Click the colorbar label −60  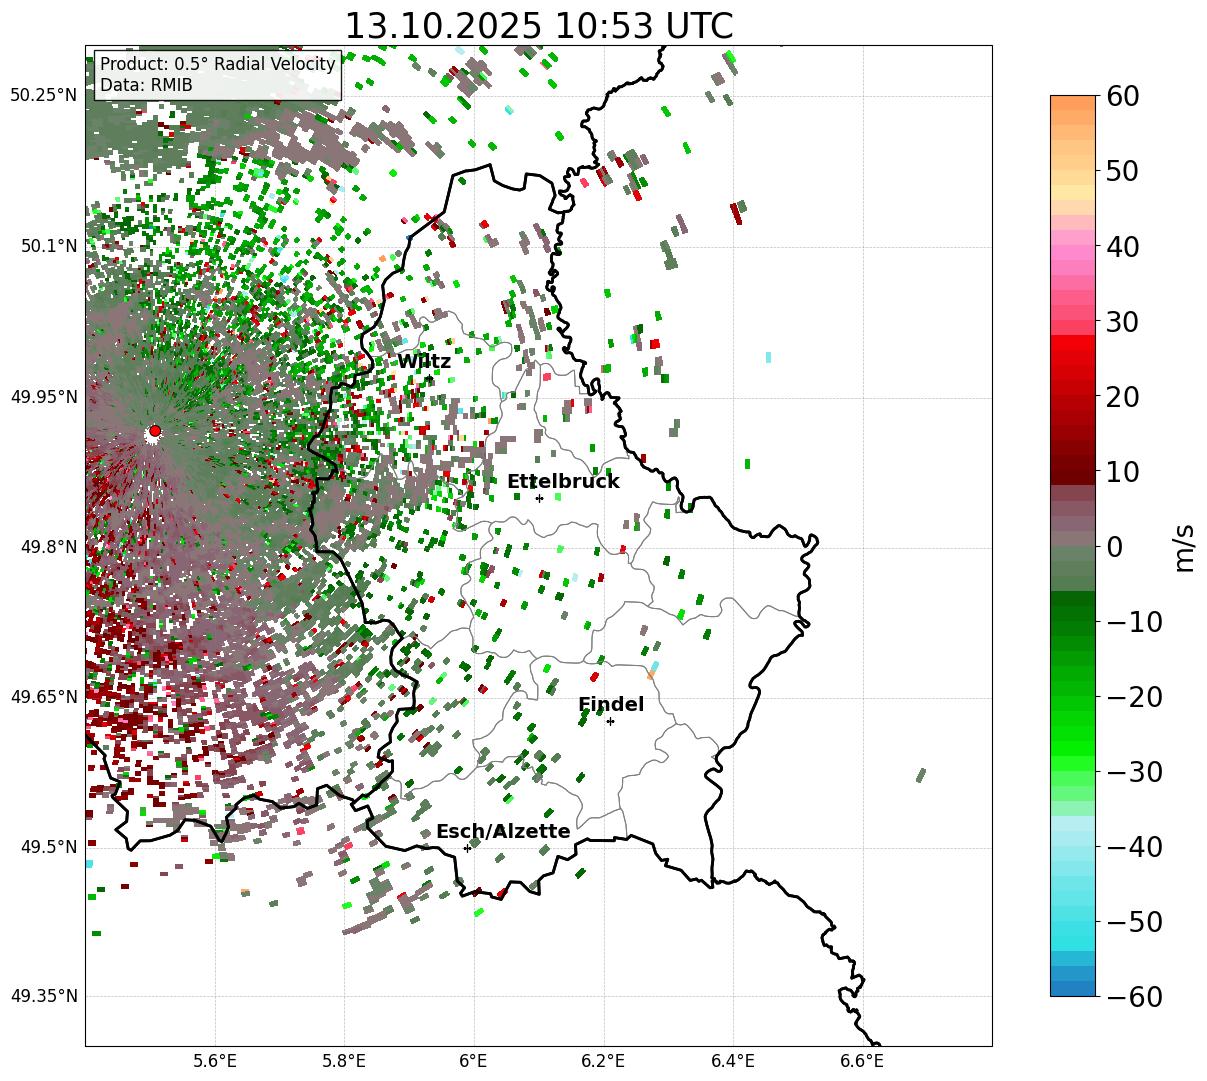coord(1134,997)
